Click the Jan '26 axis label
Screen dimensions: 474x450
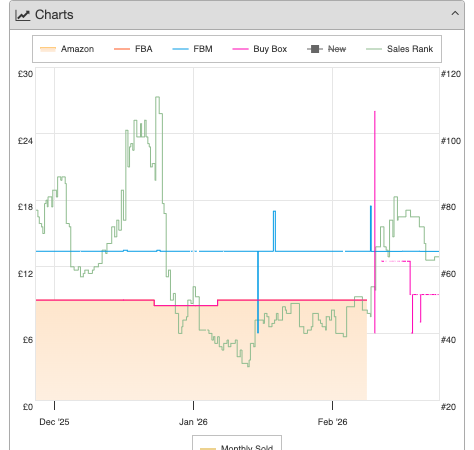point(193,422)
